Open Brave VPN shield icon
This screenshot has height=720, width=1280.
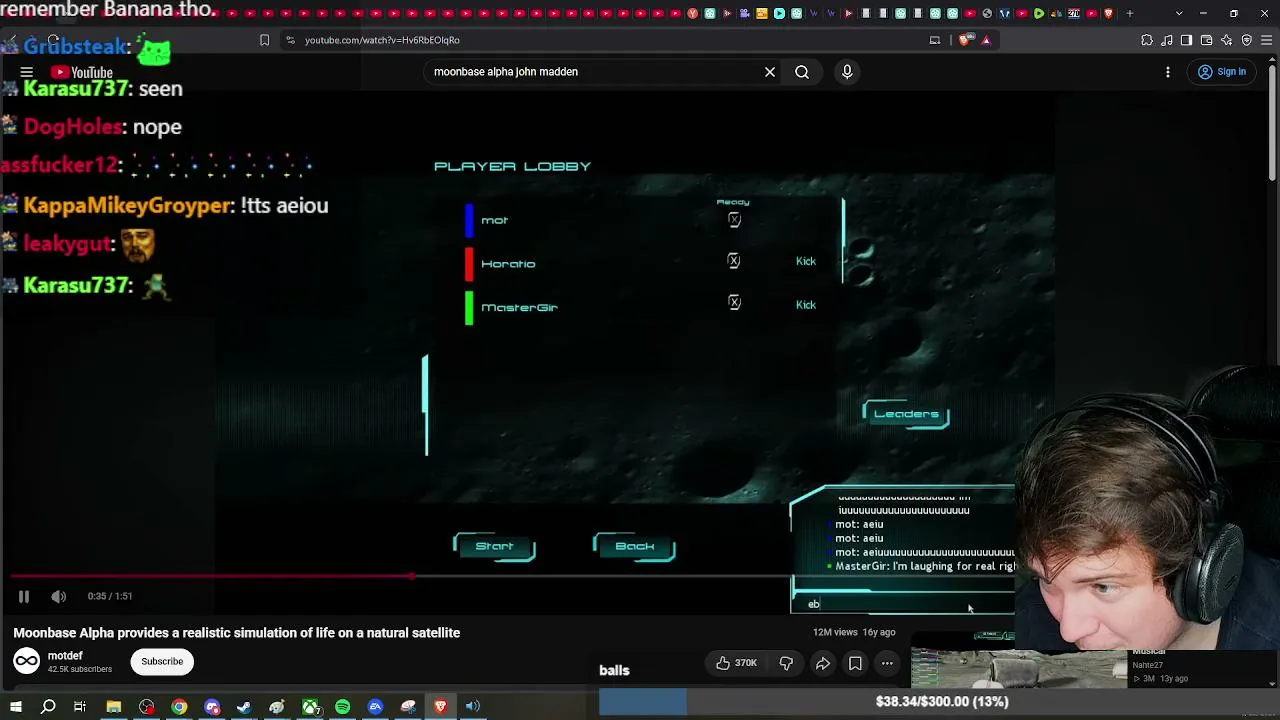pos(1247,40)
